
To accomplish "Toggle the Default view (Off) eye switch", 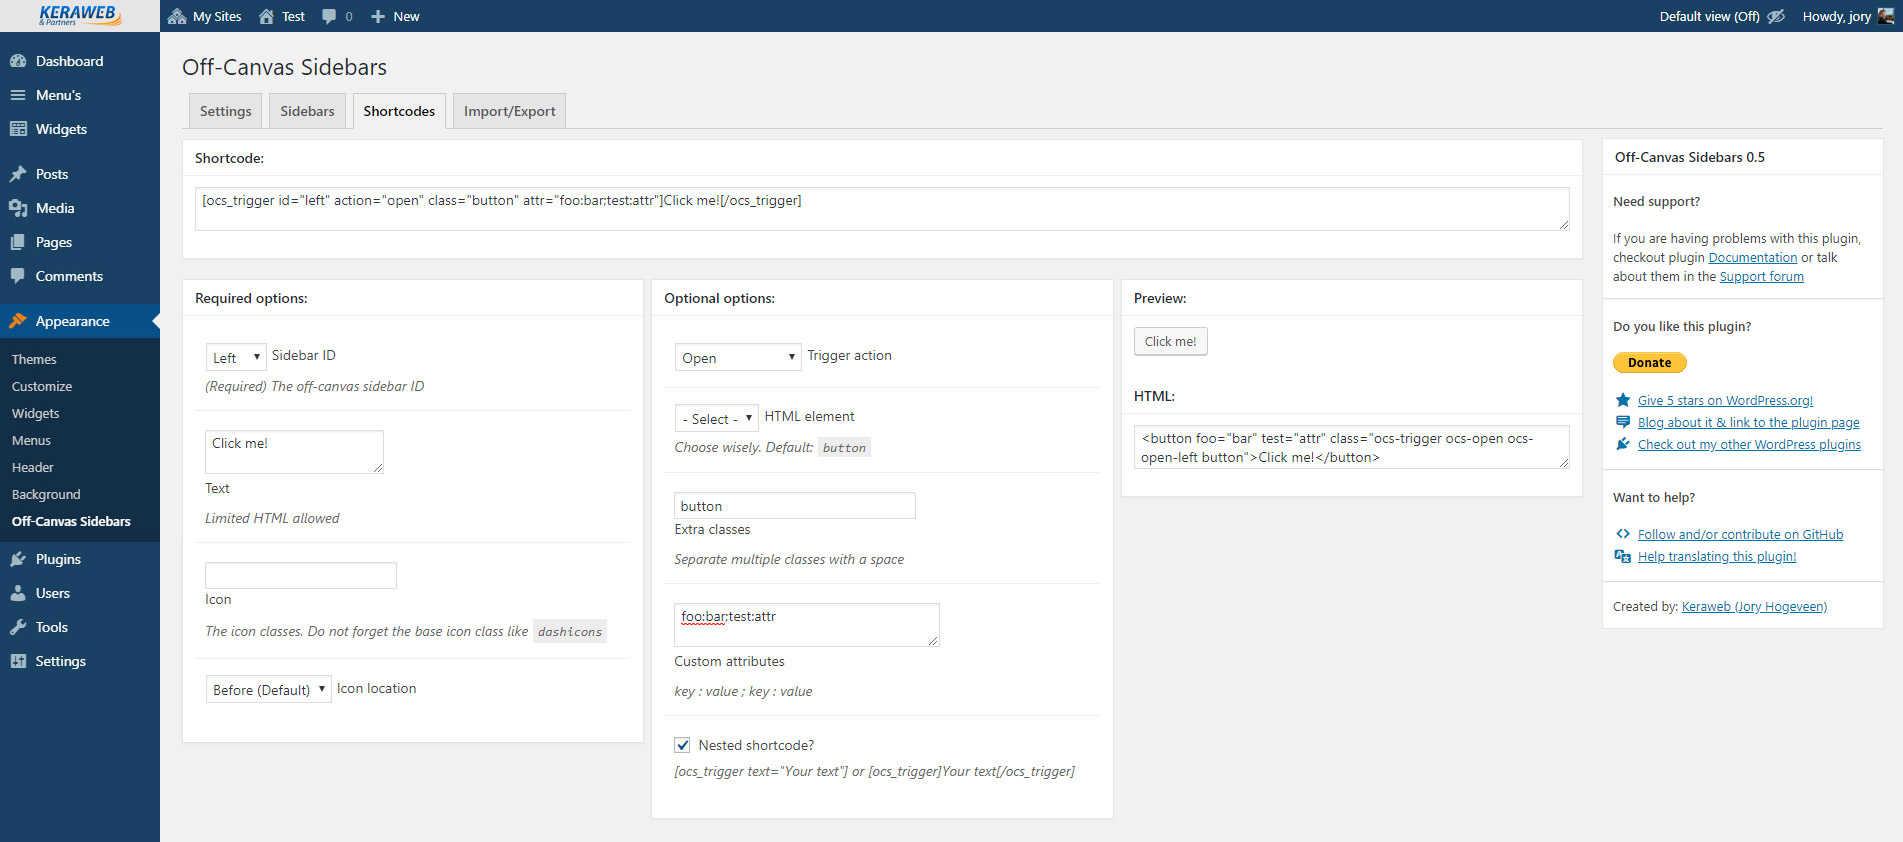I will click(1776, 16).
